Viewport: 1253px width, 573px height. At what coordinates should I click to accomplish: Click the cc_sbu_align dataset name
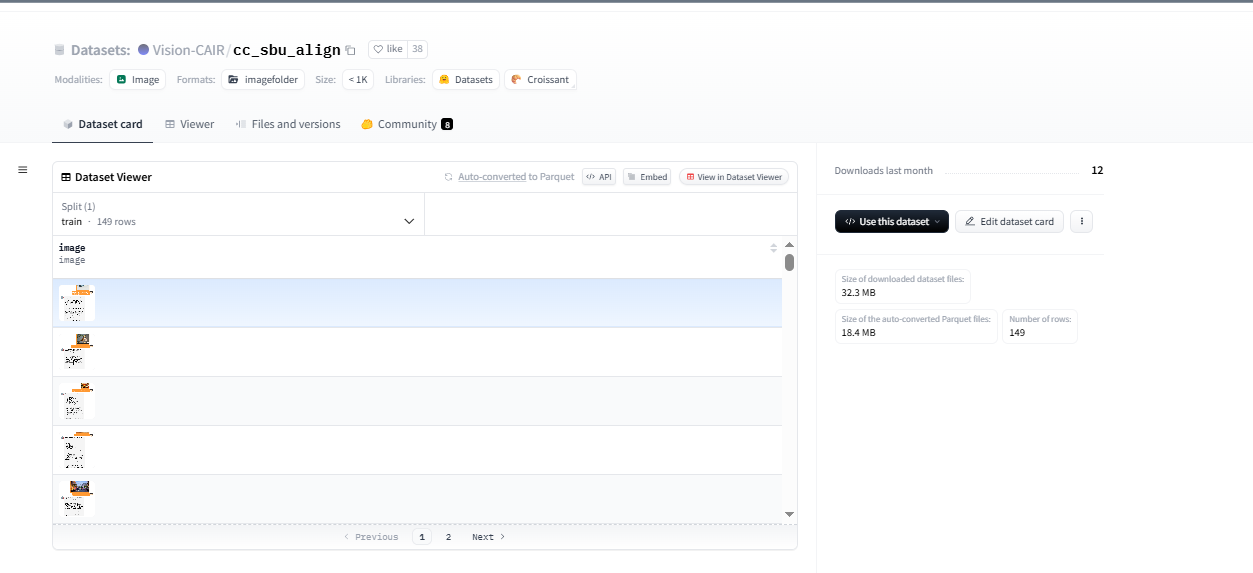tap(287, 50)
